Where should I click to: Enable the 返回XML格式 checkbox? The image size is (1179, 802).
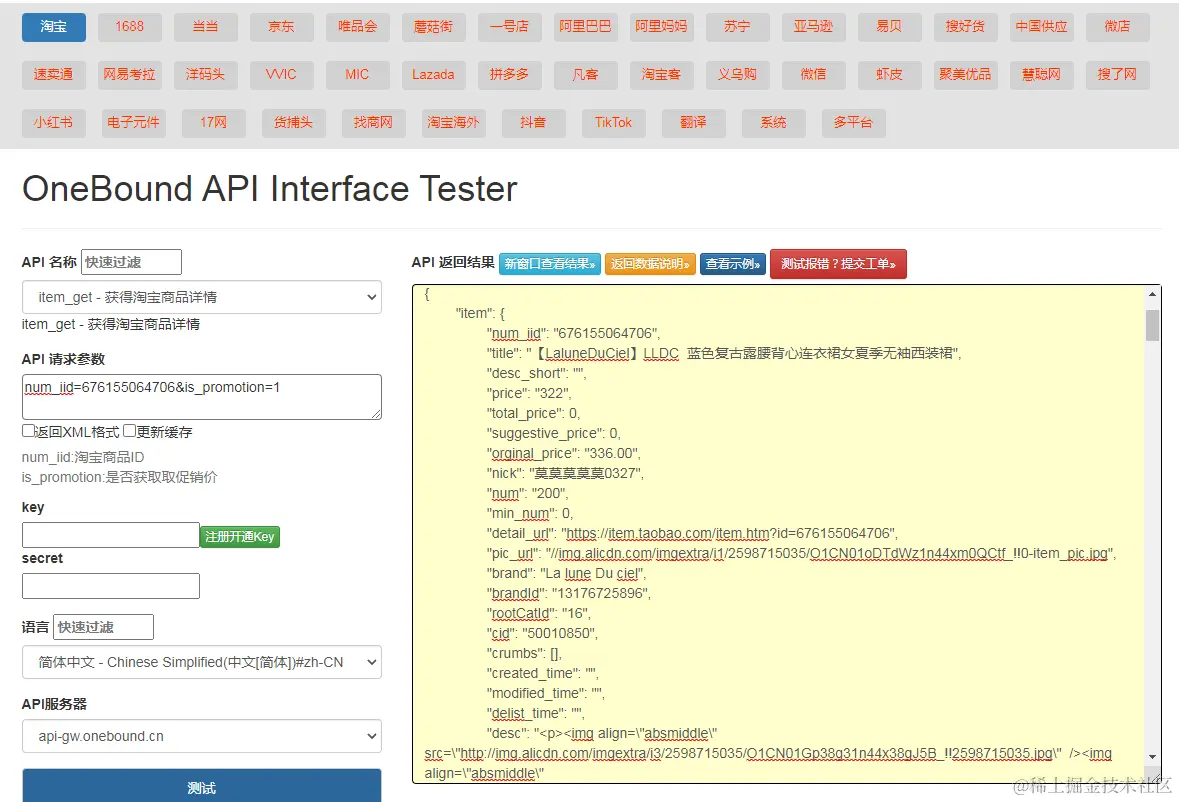(28, 431)
